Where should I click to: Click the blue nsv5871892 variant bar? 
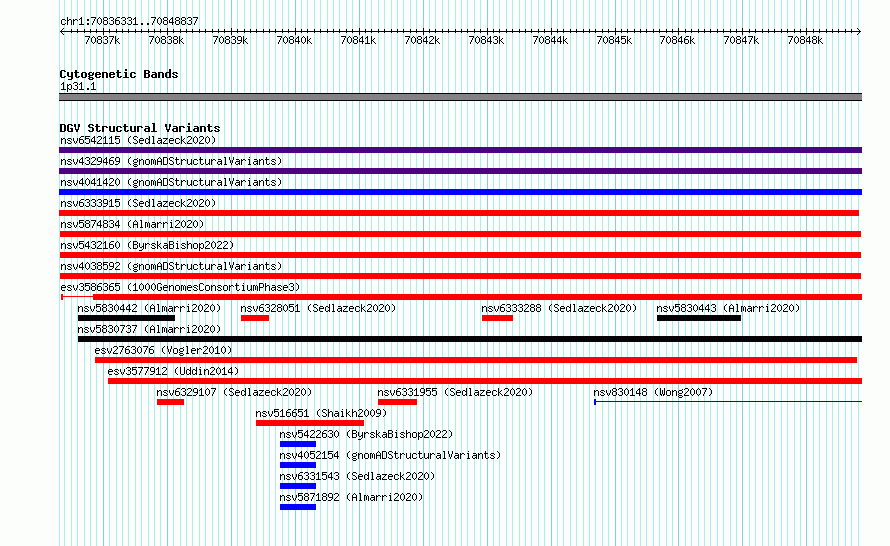(x=298, y=507)
